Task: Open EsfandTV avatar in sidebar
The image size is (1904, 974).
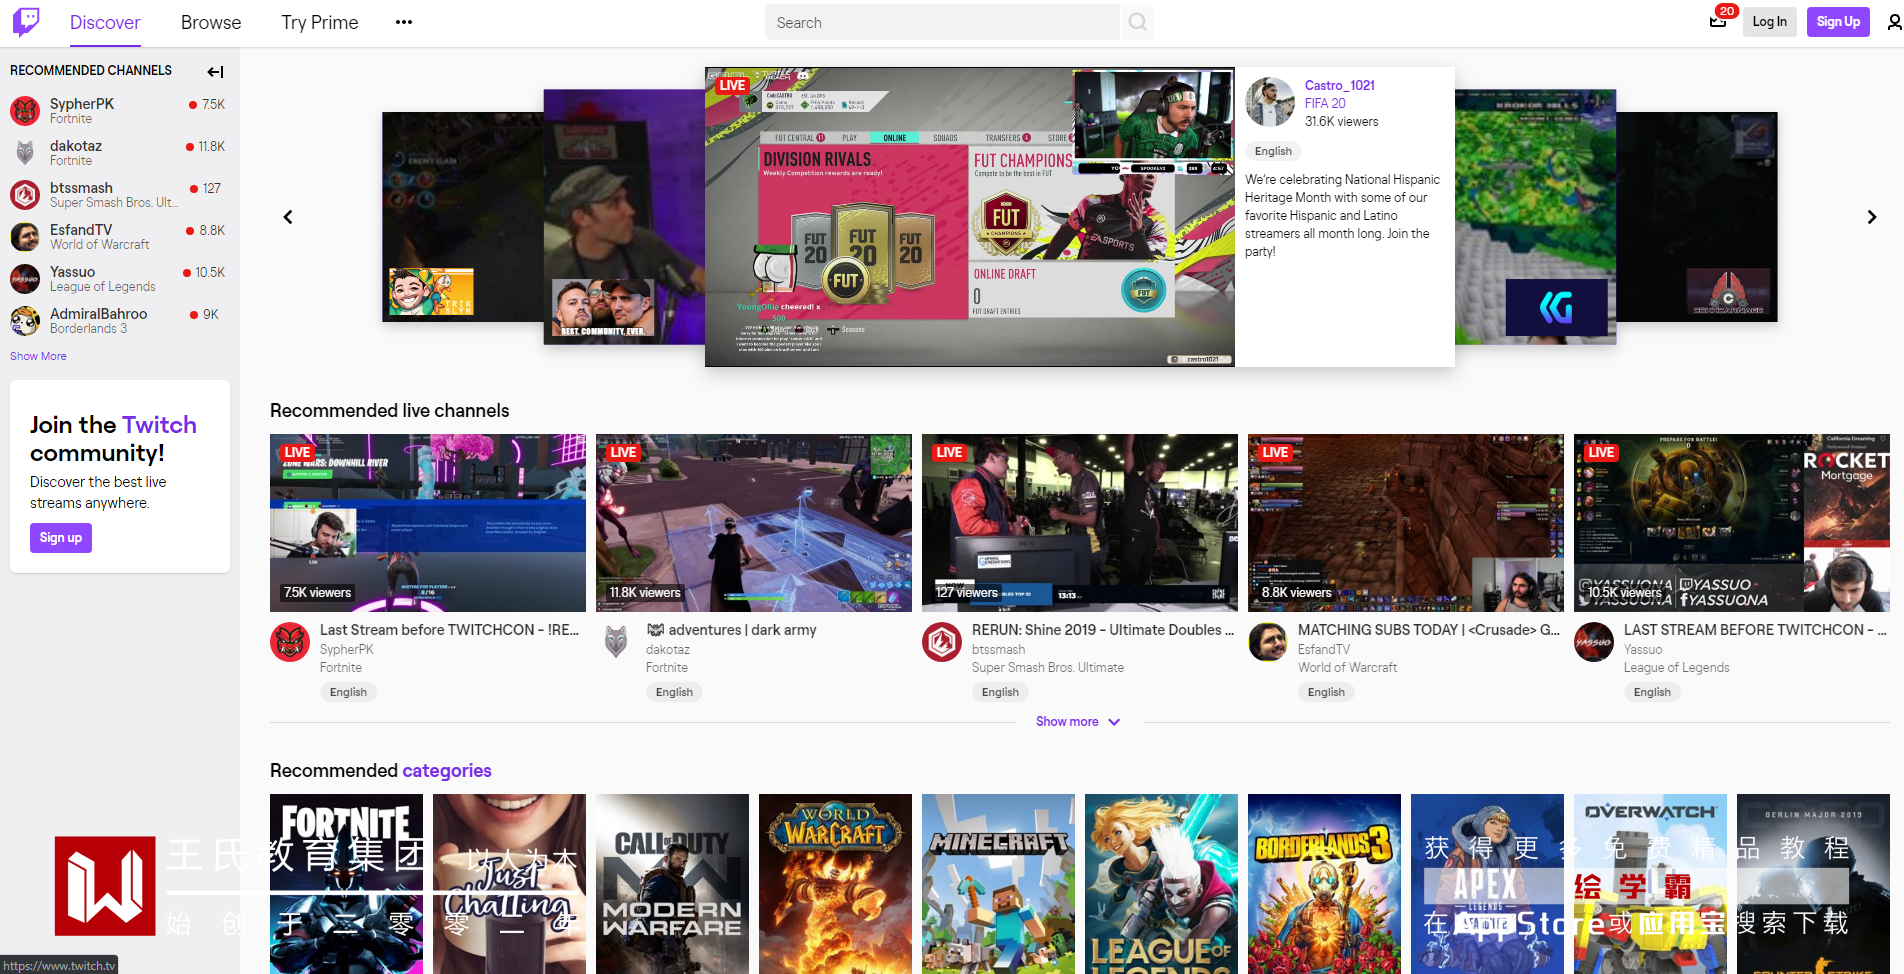Action: point(25,236)
